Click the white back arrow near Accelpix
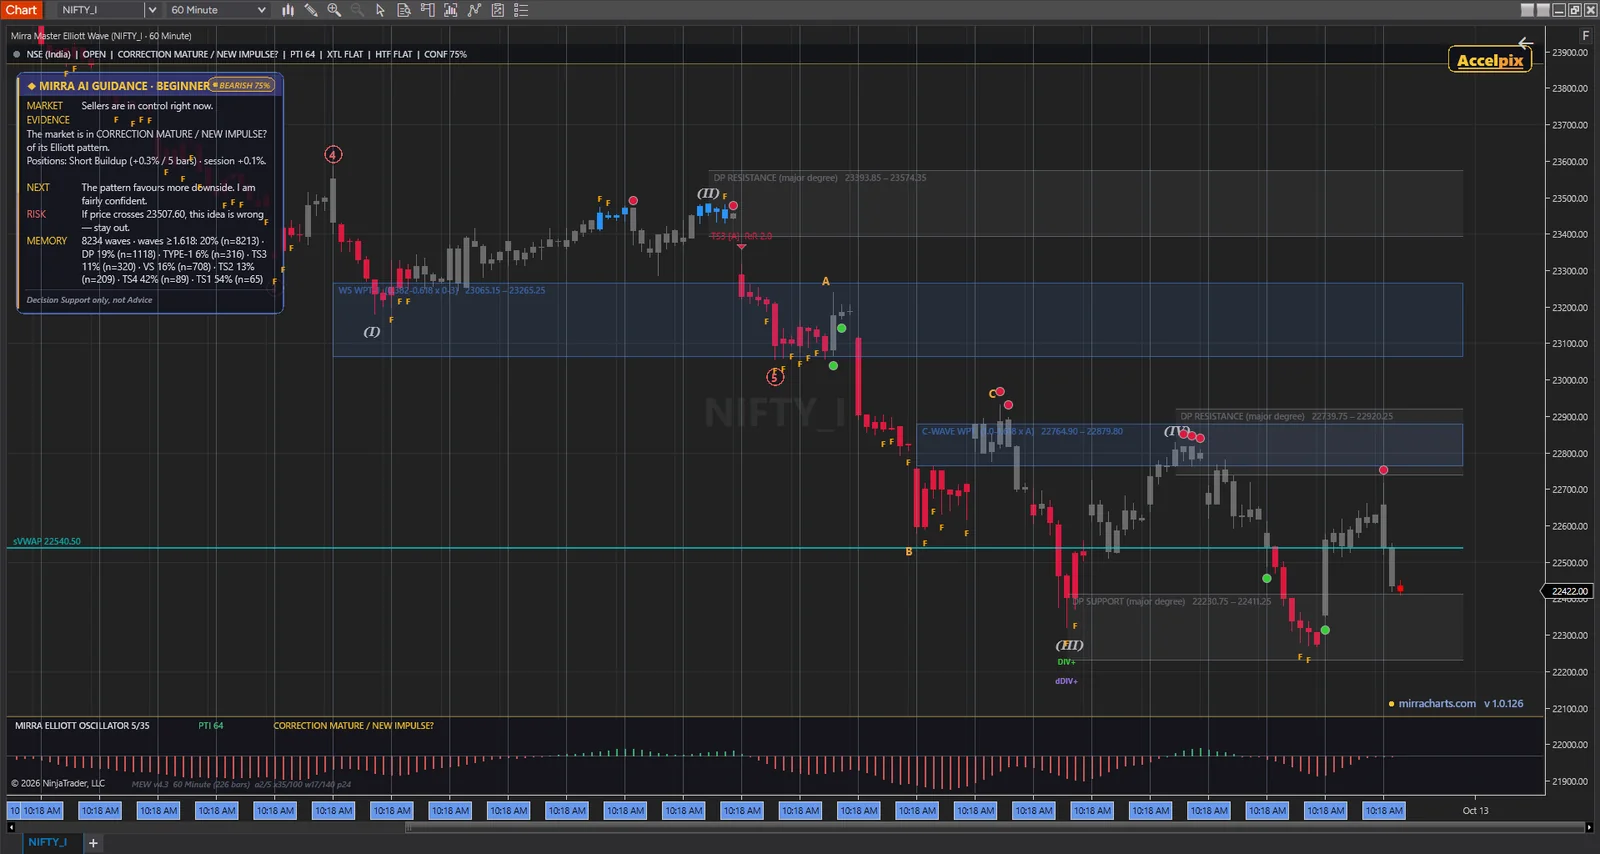 (1525, 43)
